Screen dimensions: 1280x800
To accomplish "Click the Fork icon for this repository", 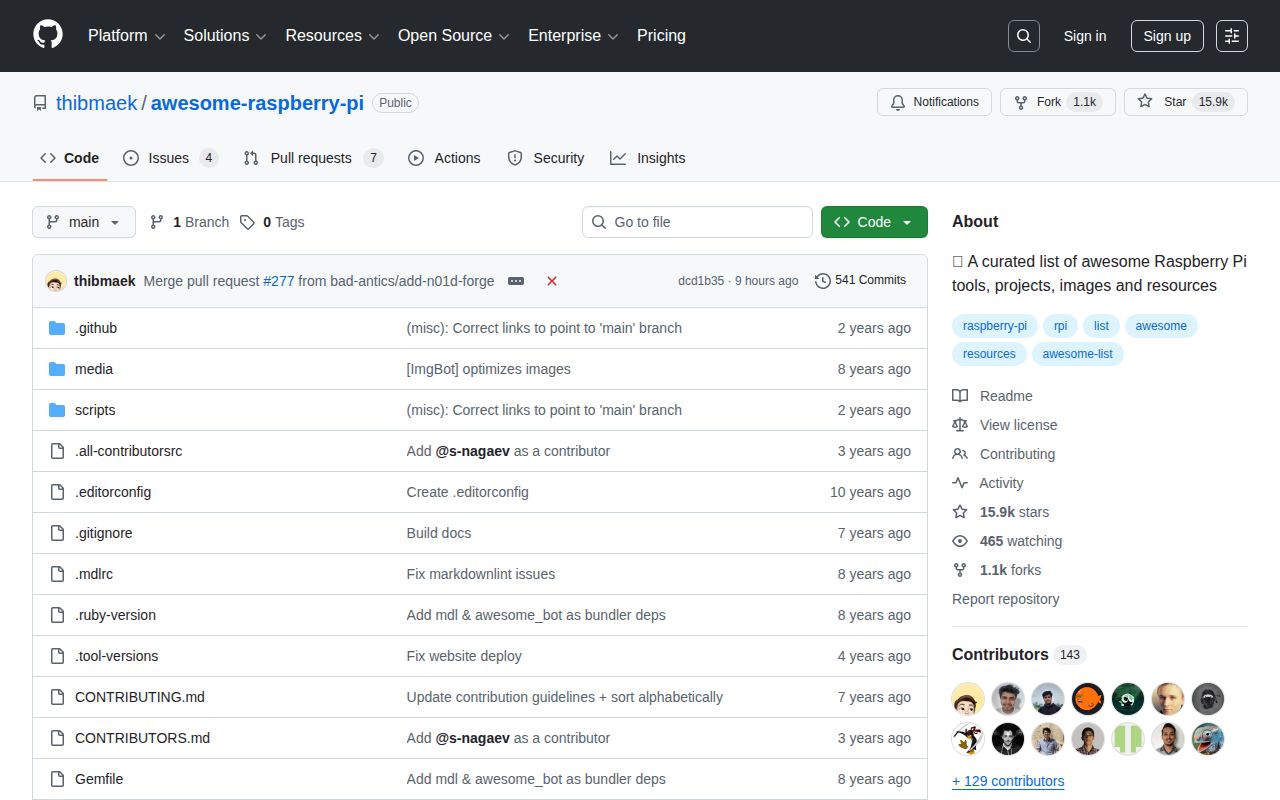I will point(1020,101).
